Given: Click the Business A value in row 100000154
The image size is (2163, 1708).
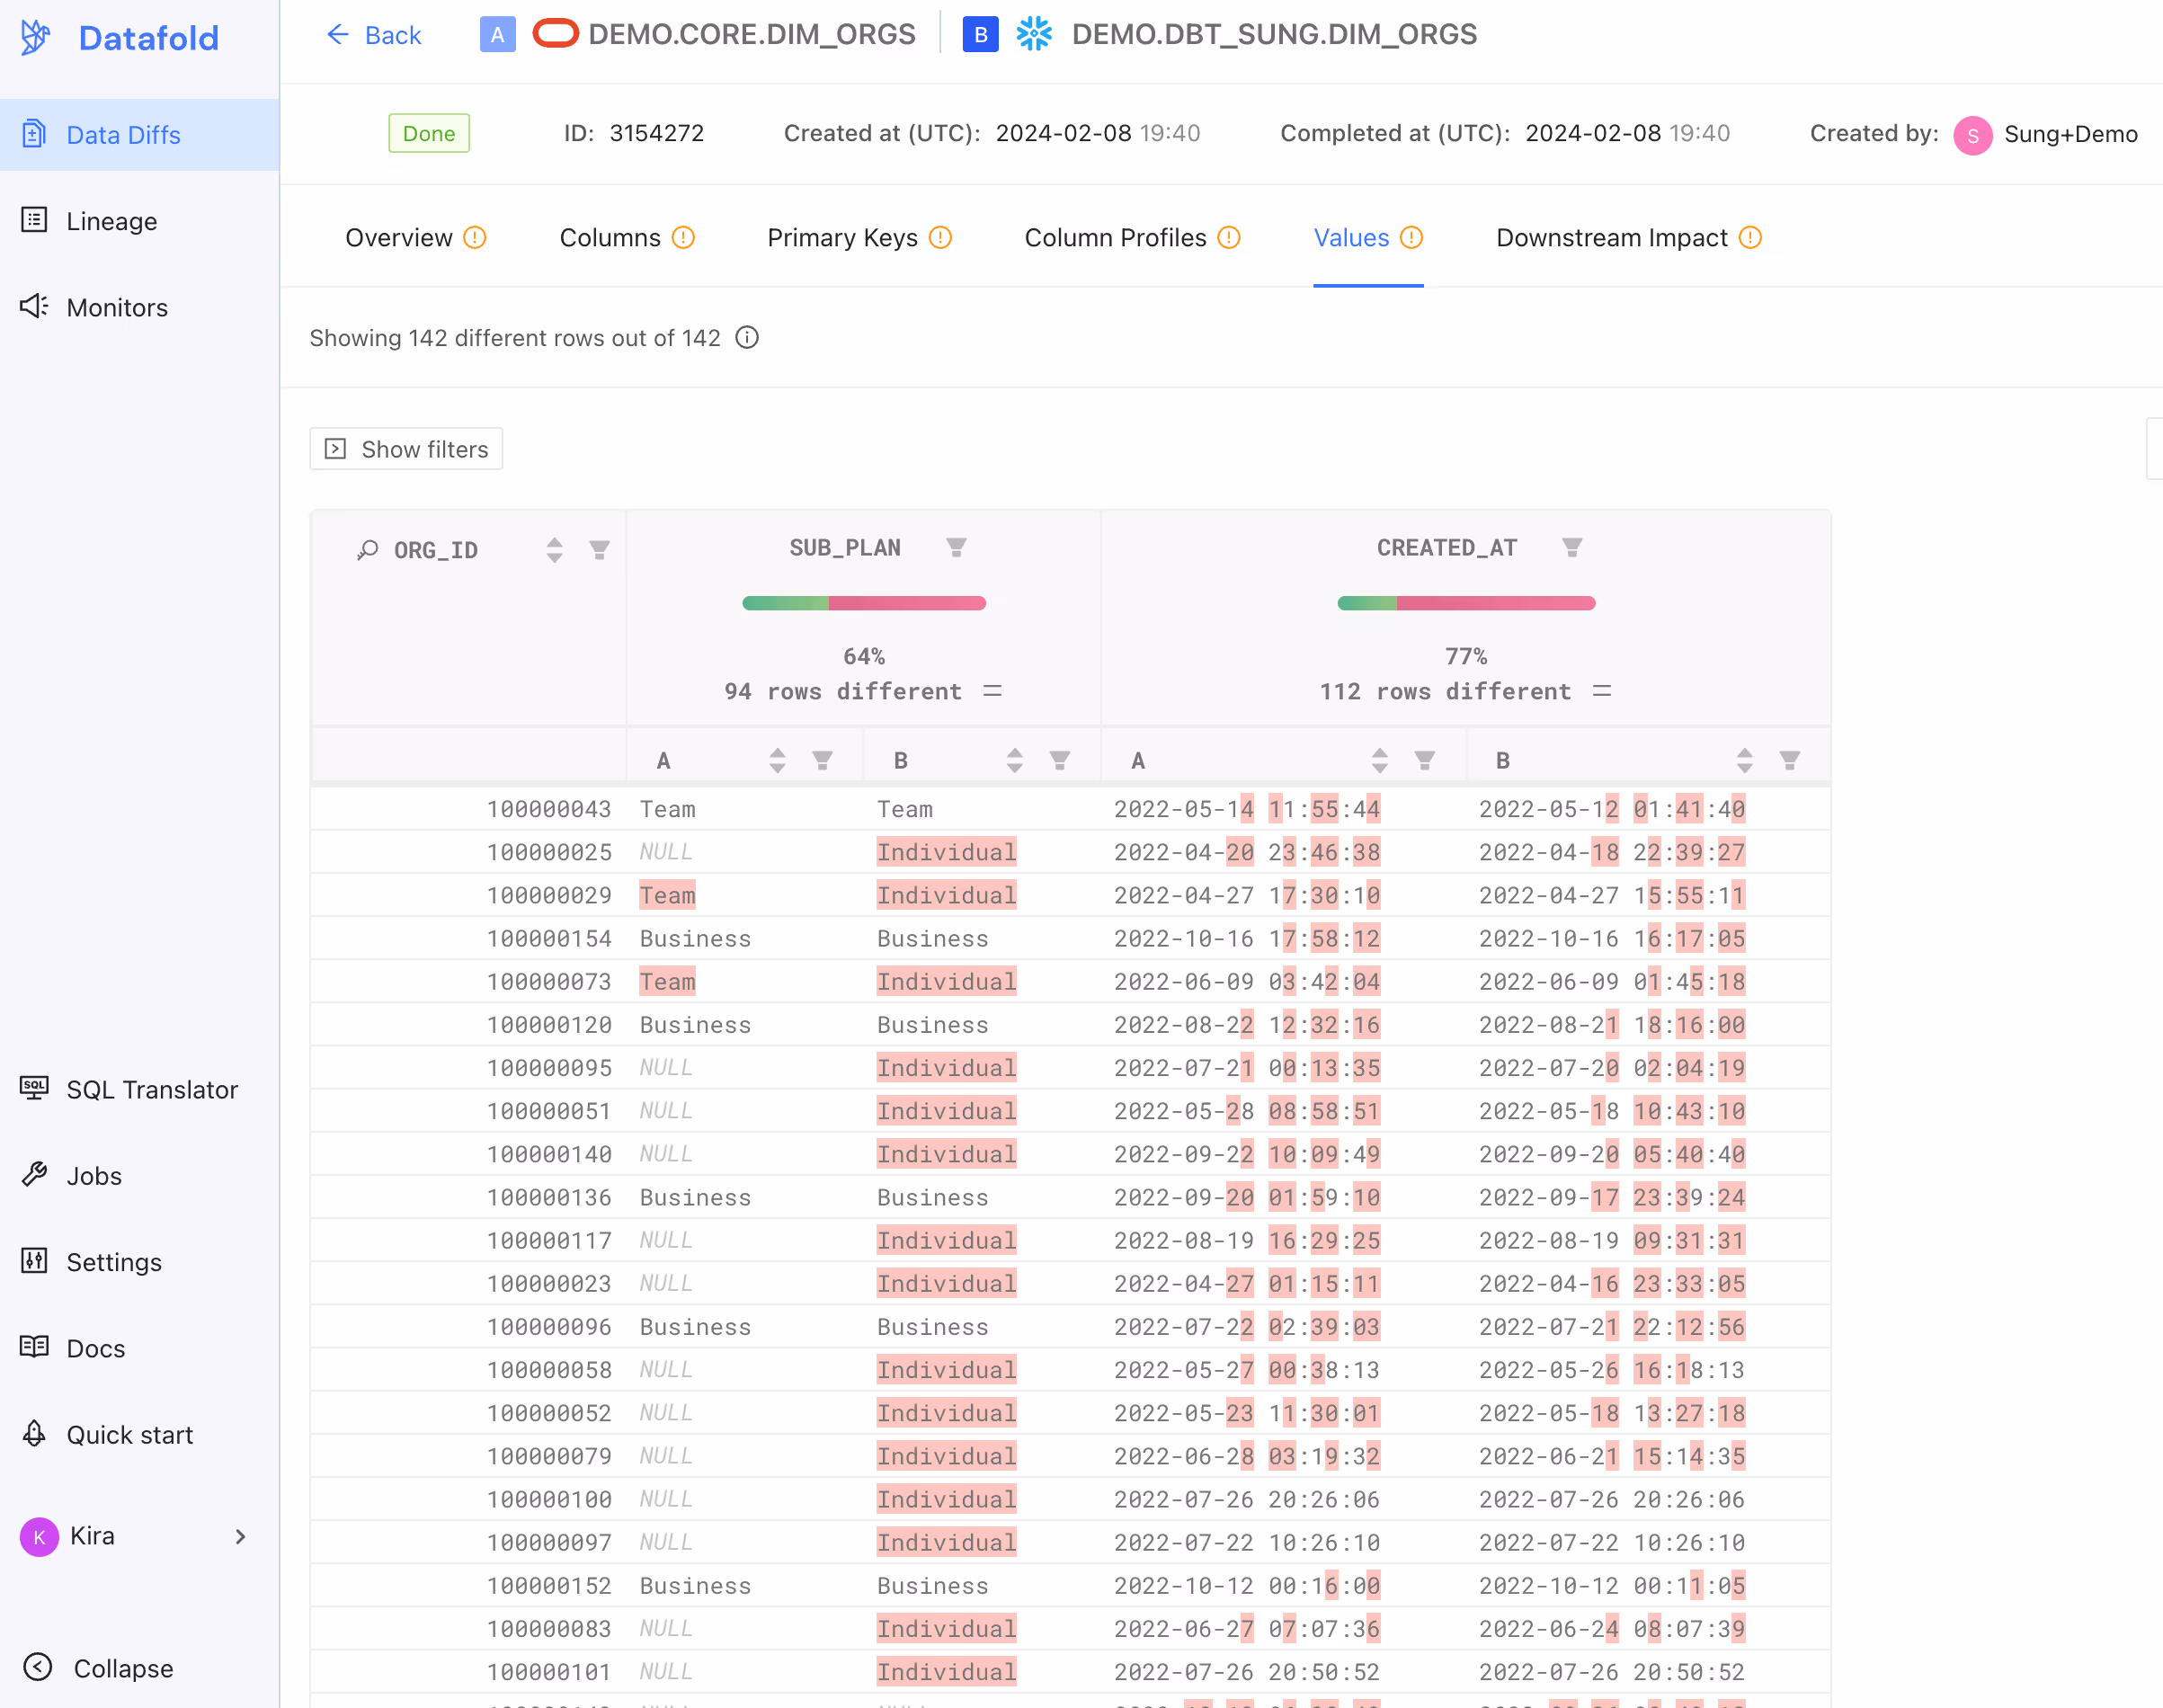Looking at the screenshot, I should coord(695,938).
